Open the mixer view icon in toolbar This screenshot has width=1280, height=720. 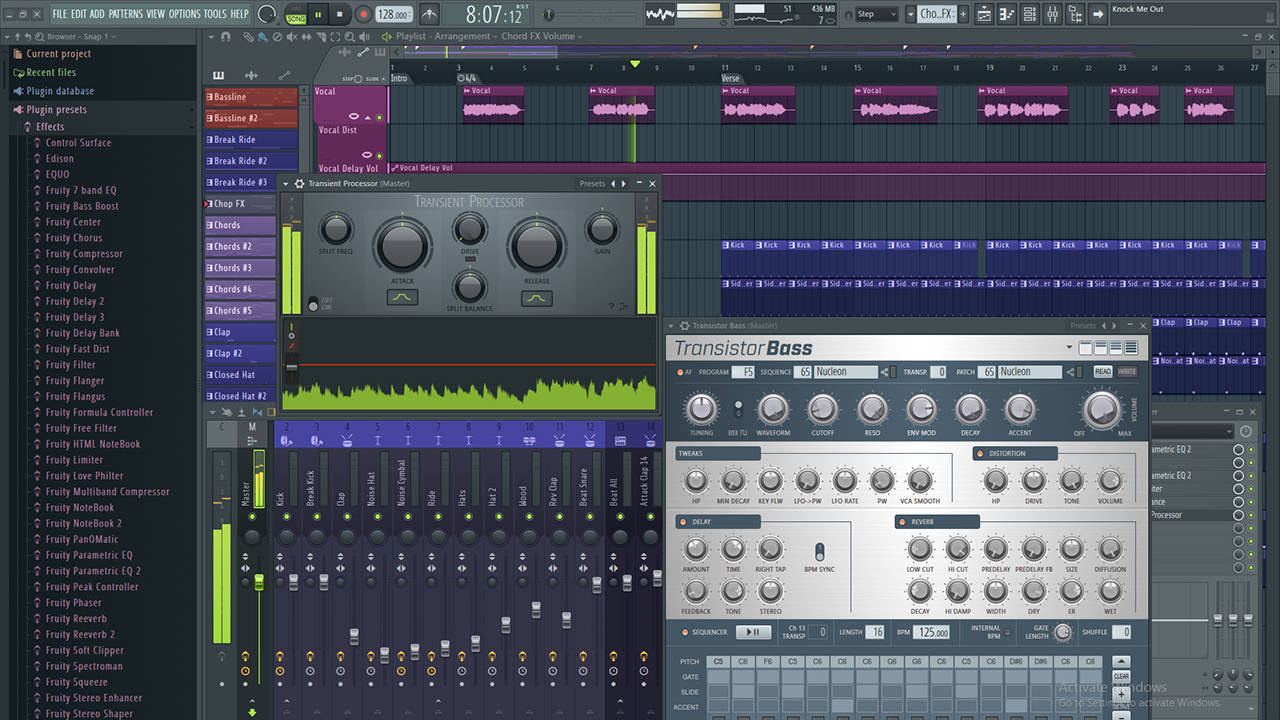pyautogui.click(x=1052, y=14)
